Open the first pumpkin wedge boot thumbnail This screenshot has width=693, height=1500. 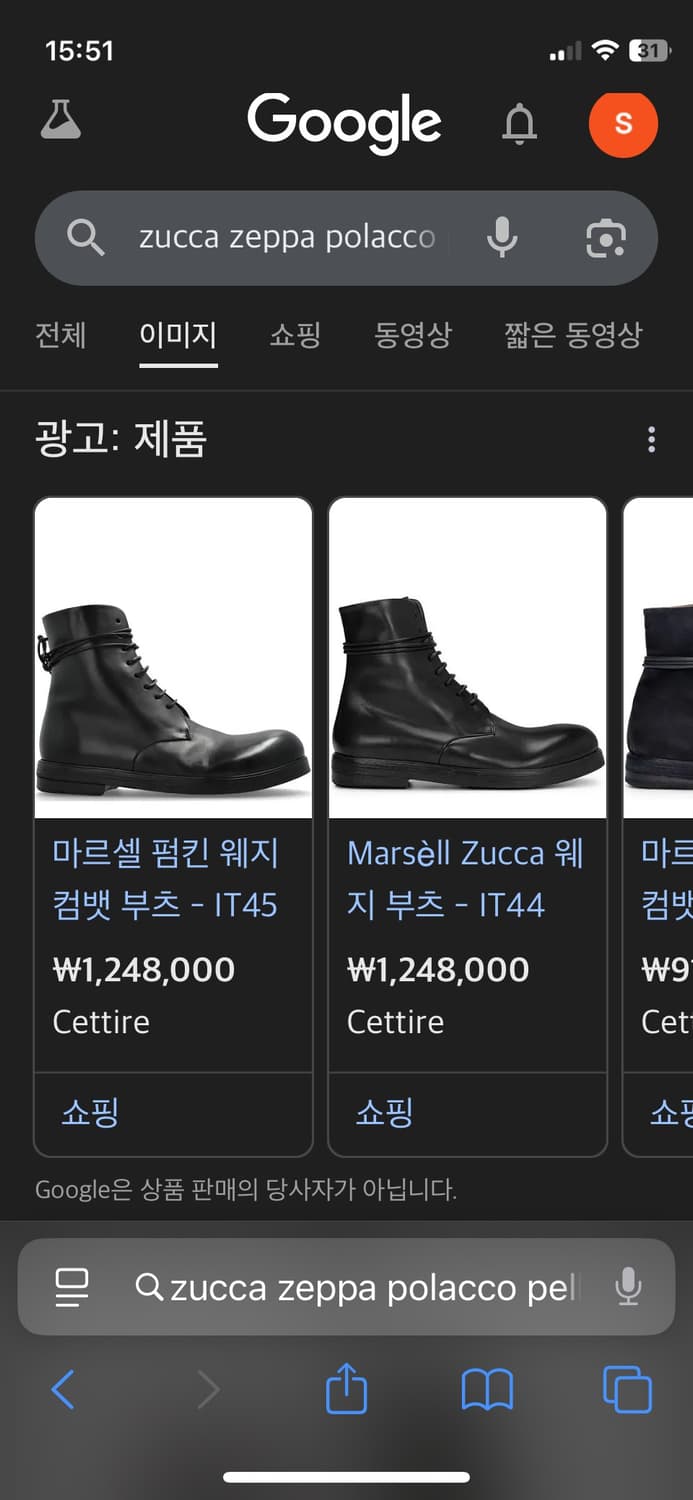[172, 657]
